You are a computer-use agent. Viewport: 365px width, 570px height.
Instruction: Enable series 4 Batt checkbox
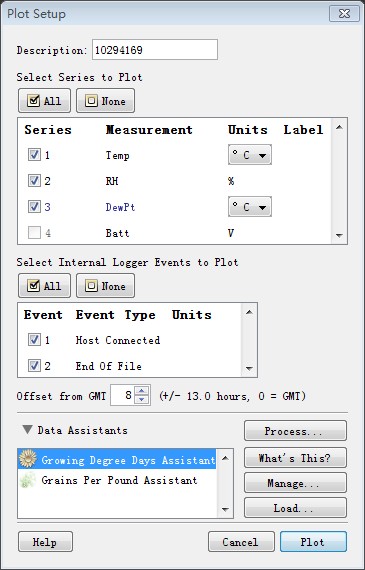coord(34,233)
